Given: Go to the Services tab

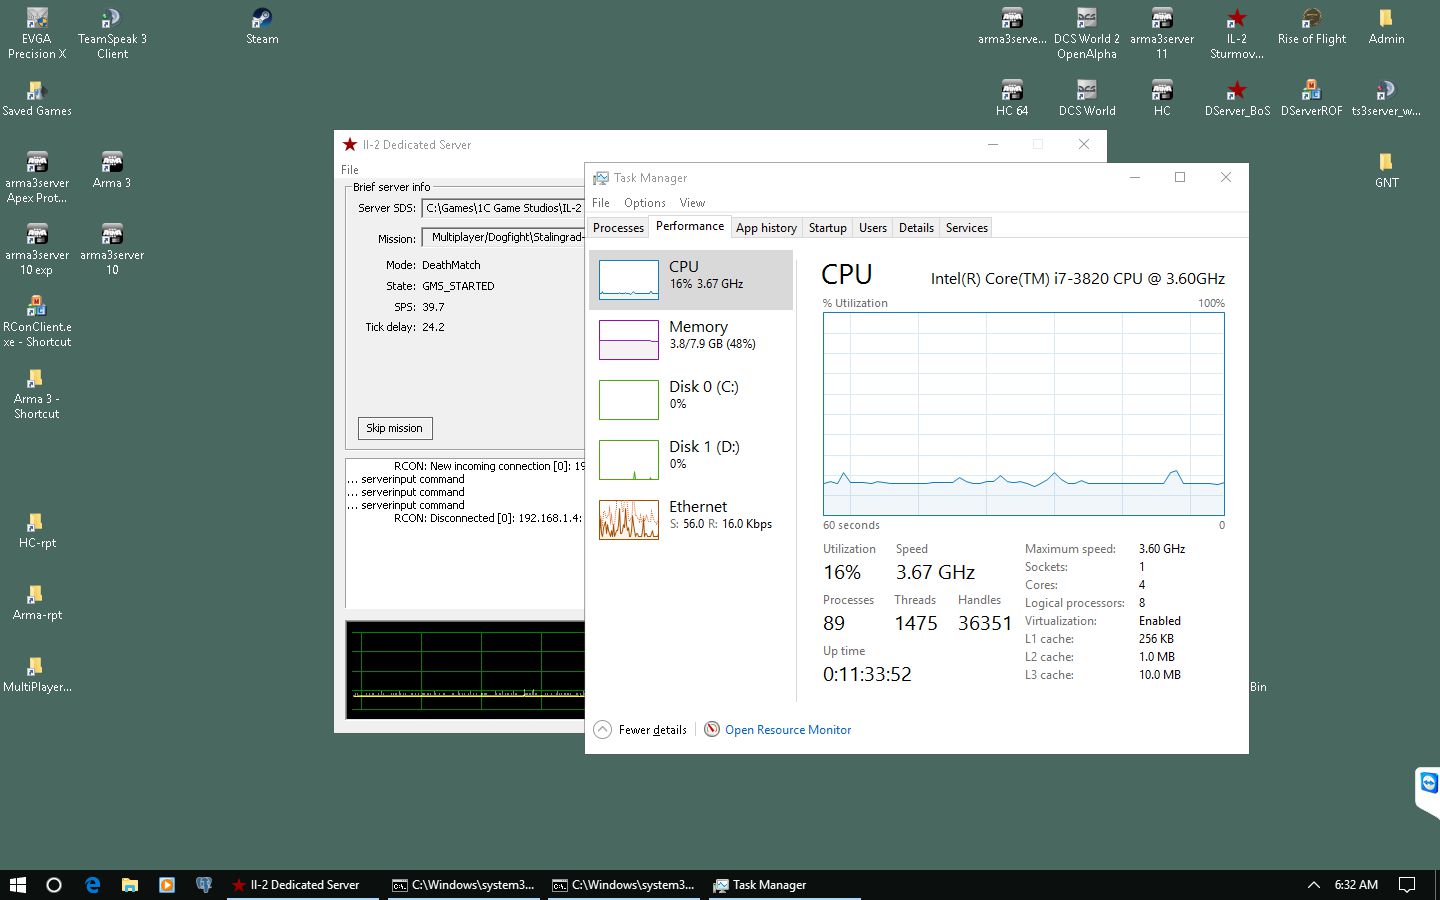Looking at the screenshot, I should (x=966, y=228).
